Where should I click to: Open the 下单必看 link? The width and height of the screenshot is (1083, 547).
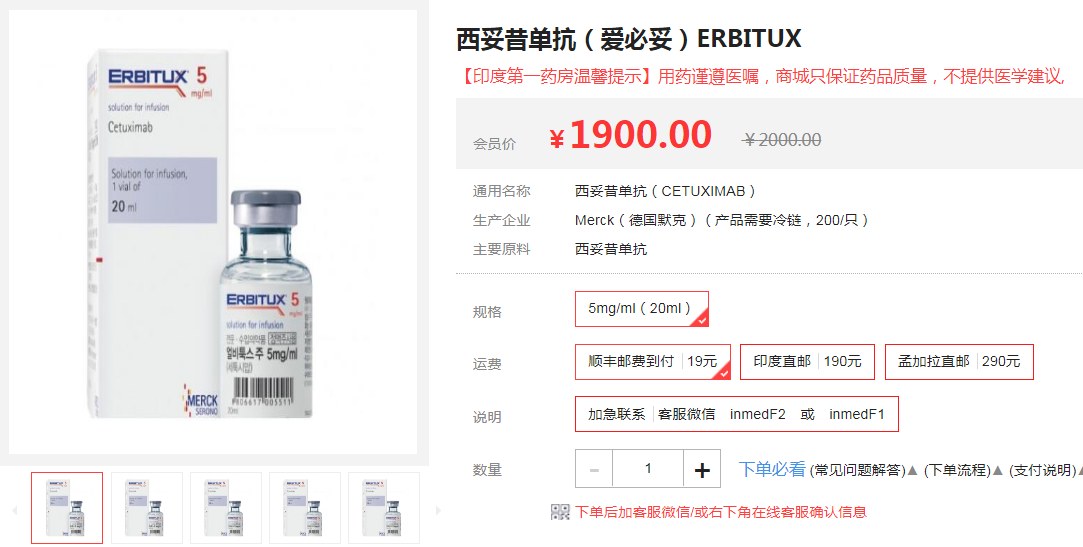[772, 470]
